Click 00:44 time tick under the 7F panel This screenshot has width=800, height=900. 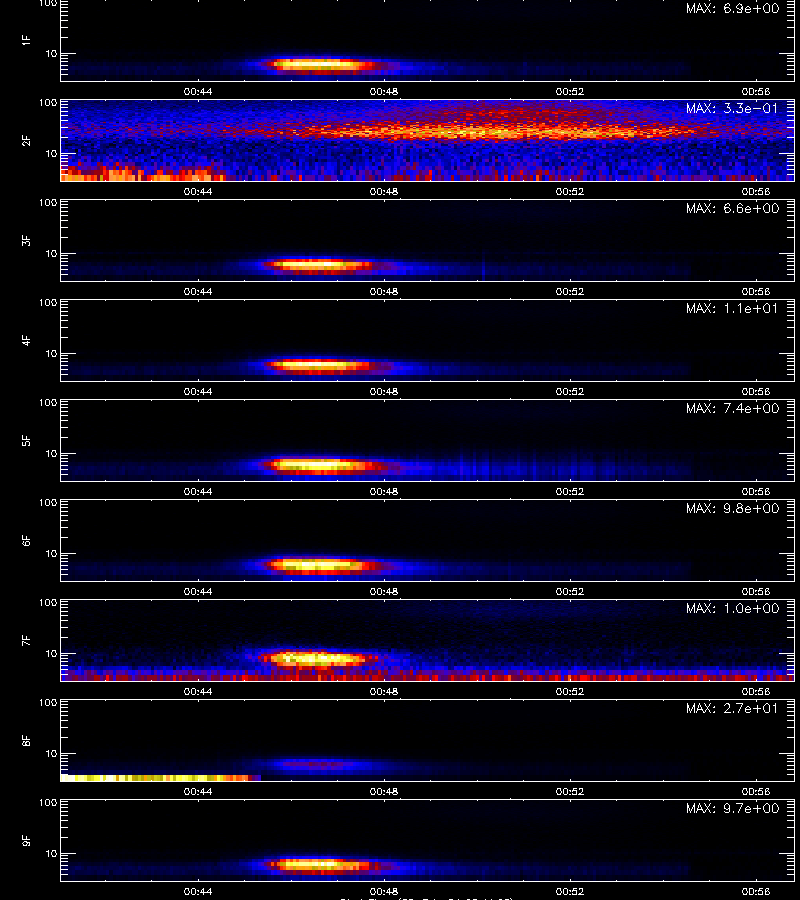tap(198, 692)
